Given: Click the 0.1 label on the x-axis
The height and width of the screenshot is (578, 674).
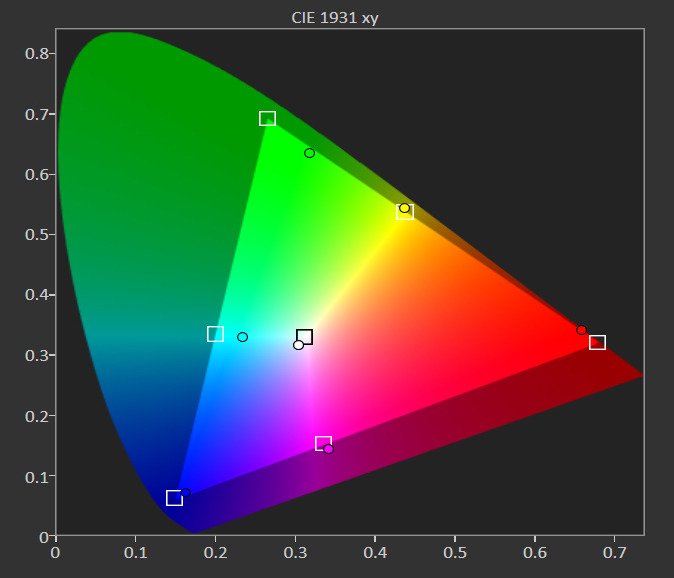Looking at the screenshot, I should [x=135, y=553].
